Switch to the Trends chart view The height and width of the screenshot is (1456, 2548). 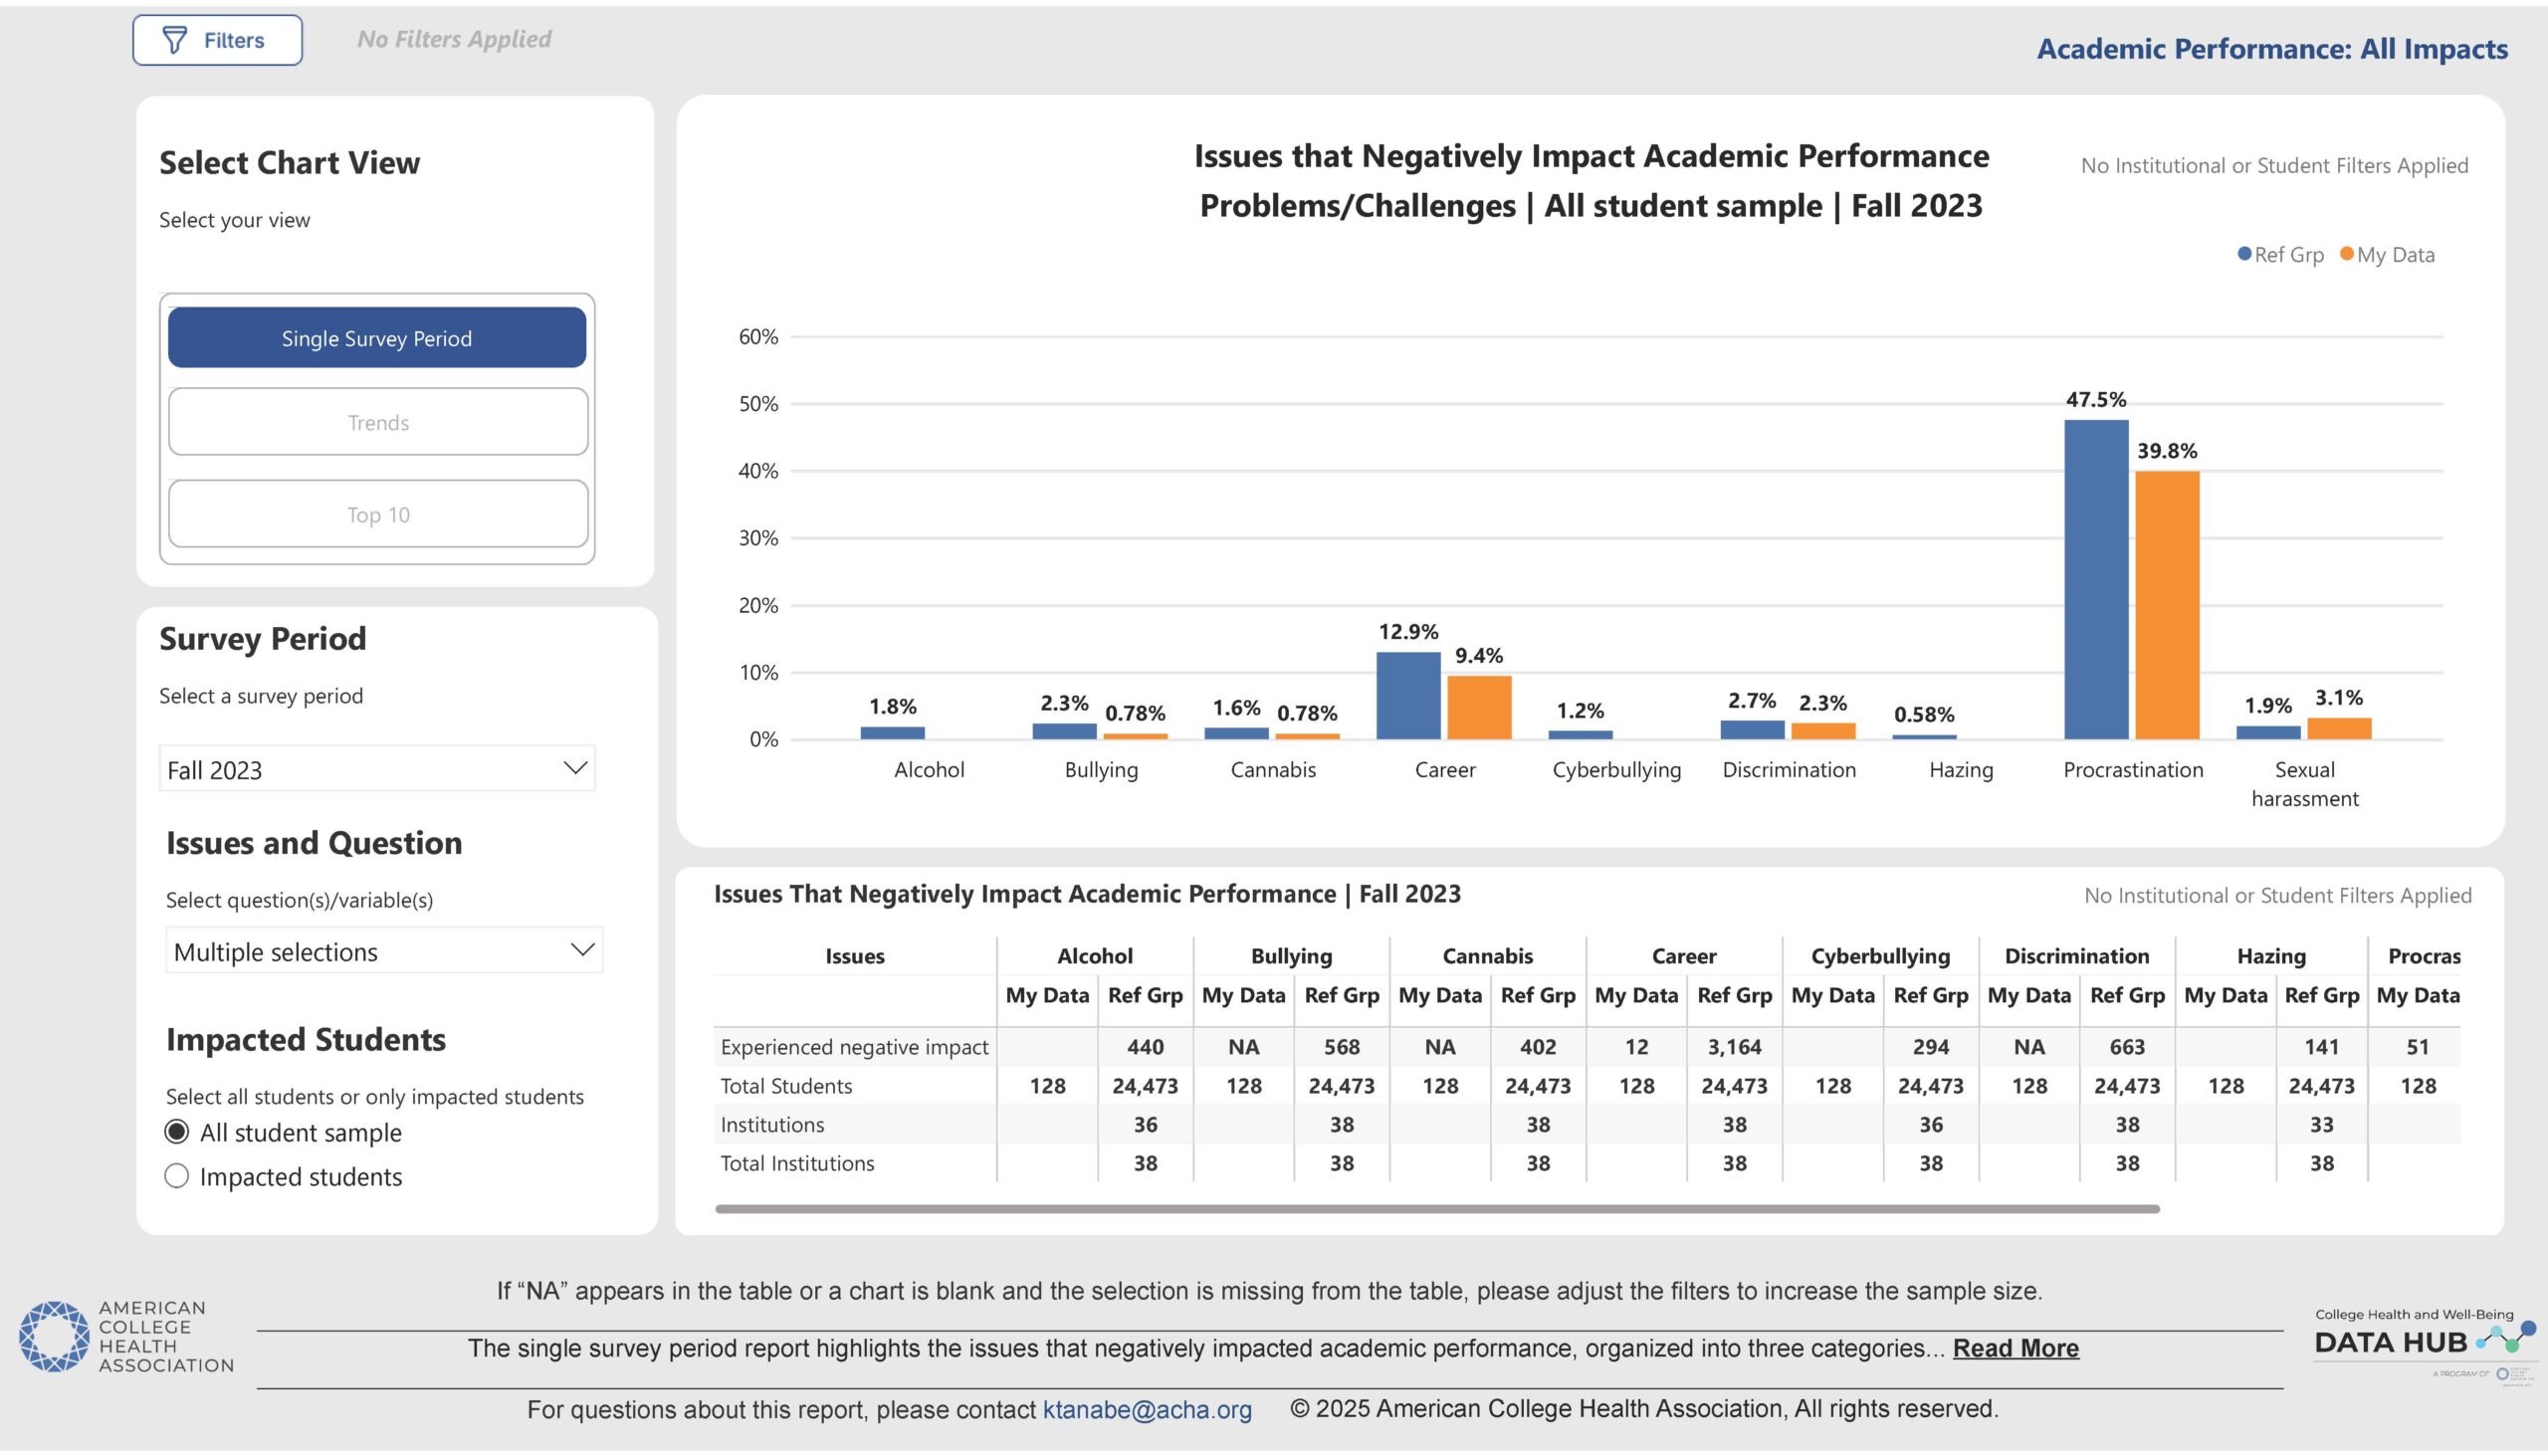tap(378, 422)
